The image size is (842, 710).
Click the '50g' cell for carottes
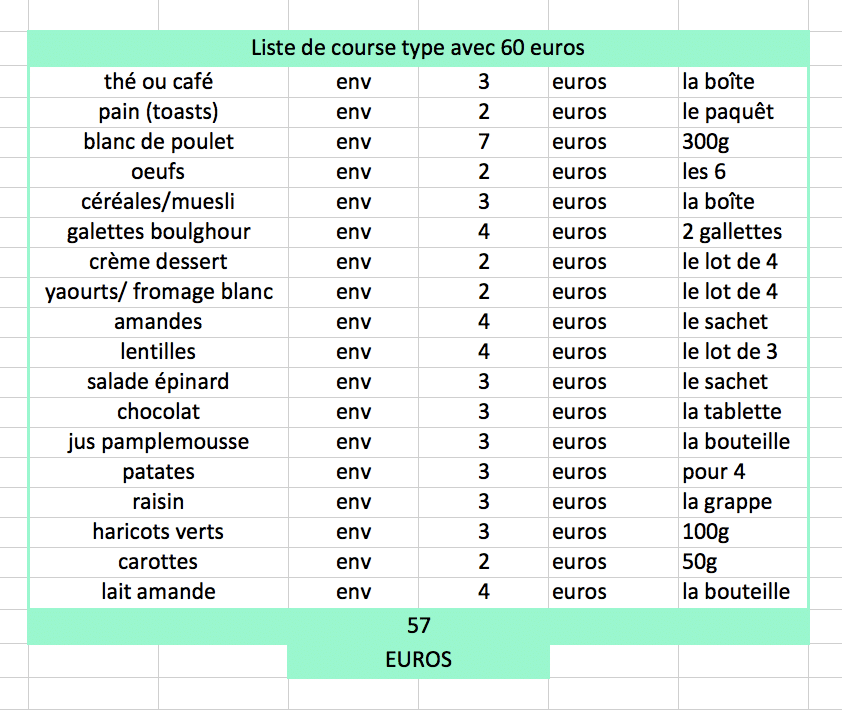743,562
